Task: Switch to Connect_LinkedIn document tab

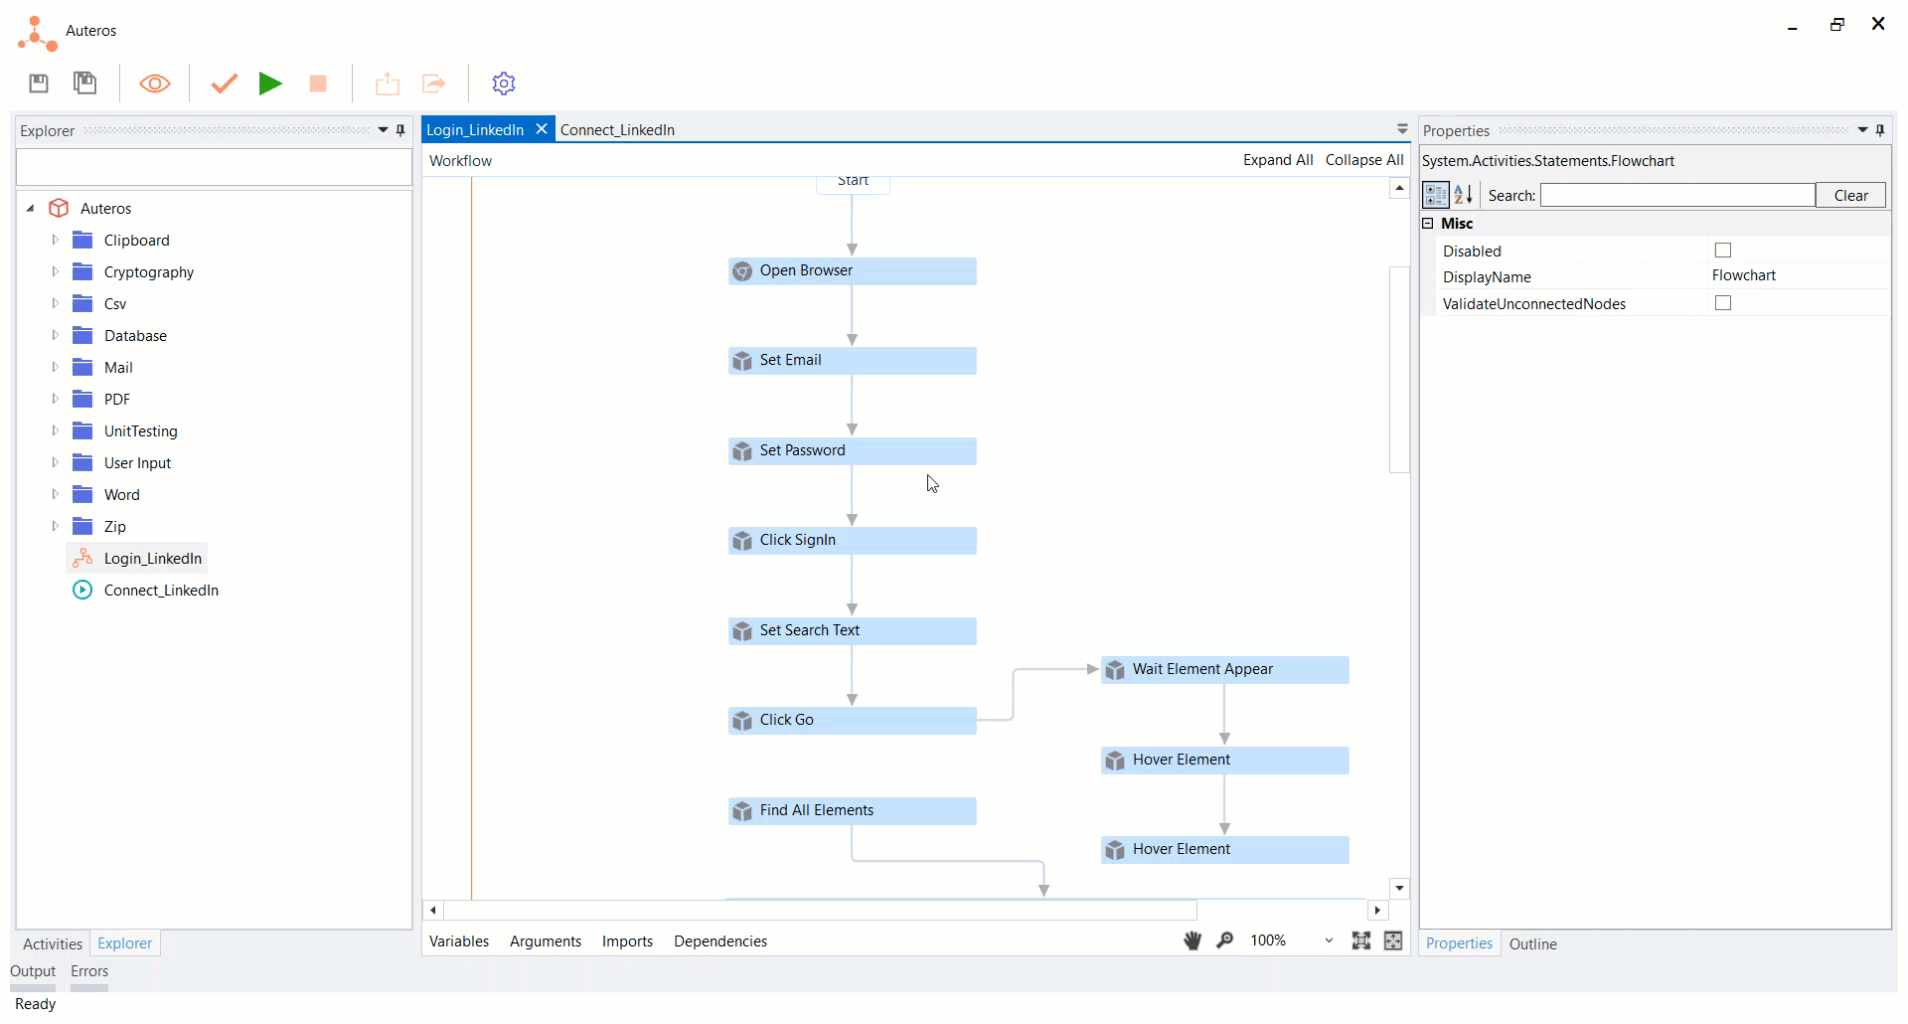Action: click(x=617, y=130)
